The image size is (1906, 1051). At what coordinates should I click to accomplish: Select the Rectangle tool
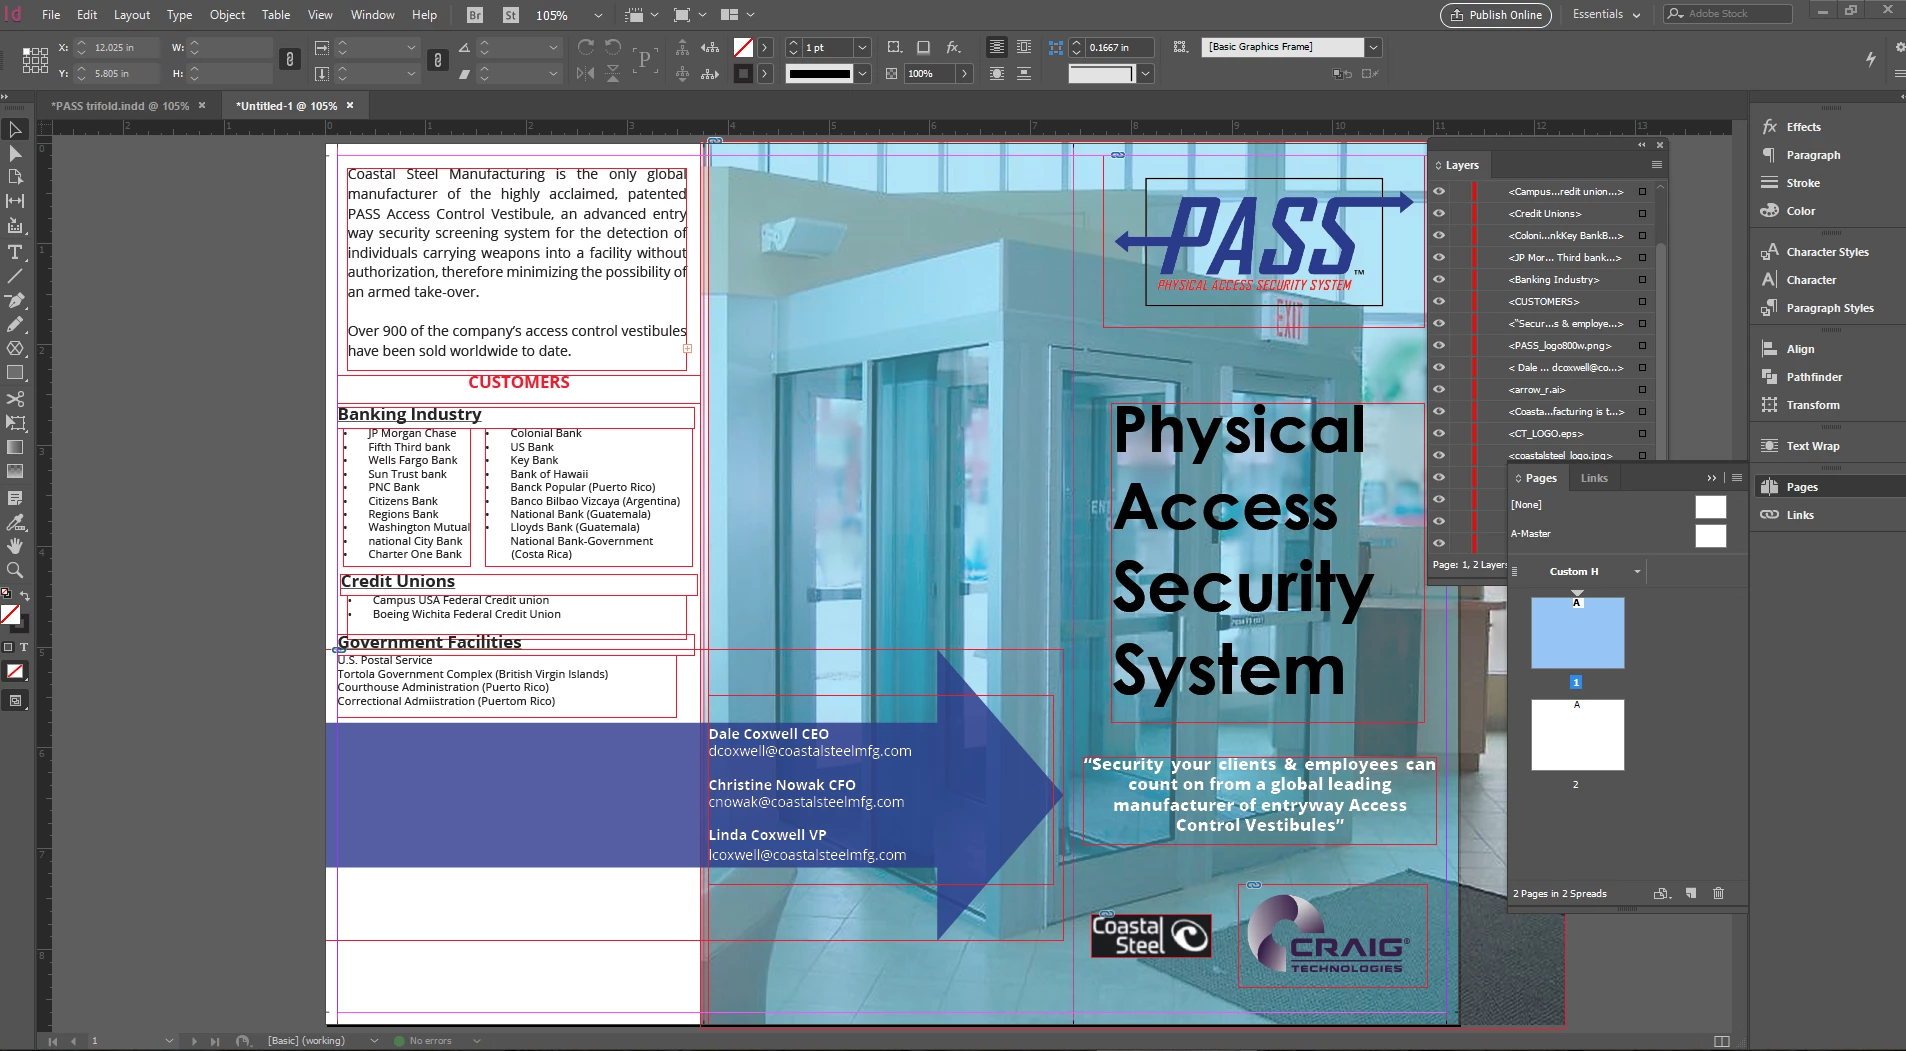(x=15, y=372)
